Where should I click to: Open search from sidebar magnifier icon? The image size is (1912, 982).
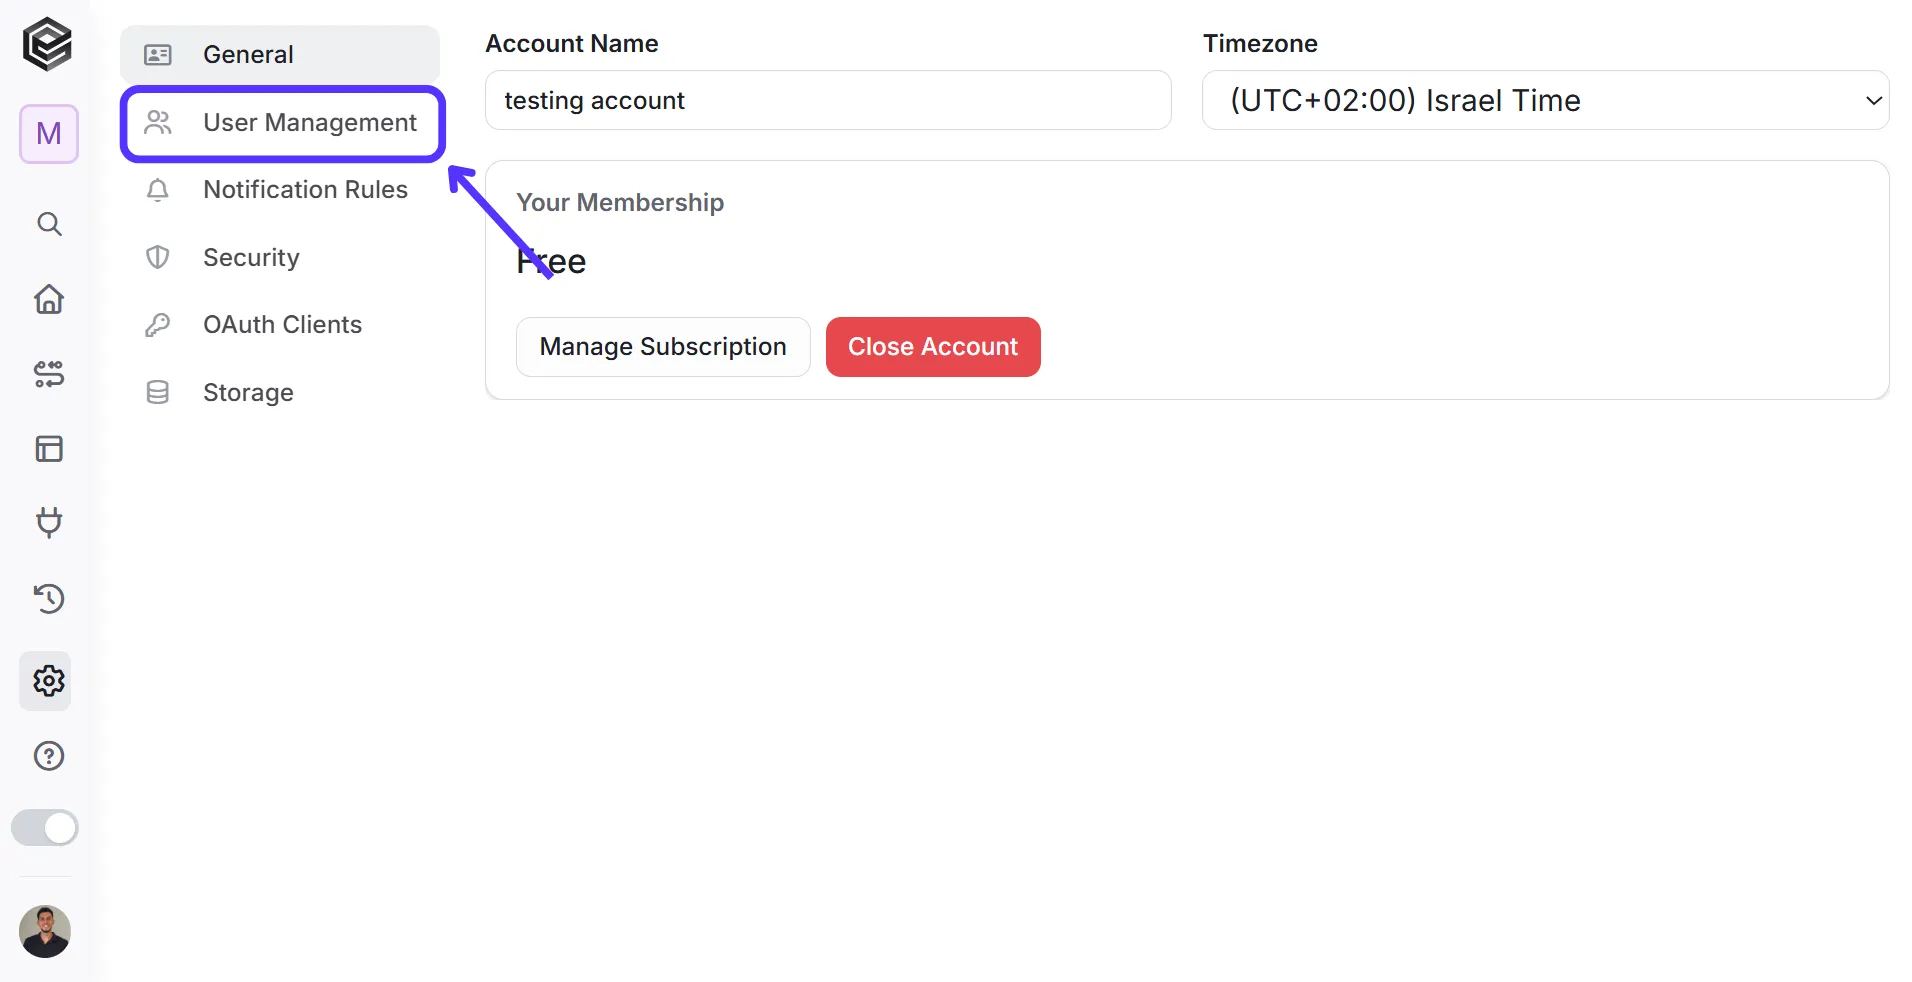pos(49,224)
